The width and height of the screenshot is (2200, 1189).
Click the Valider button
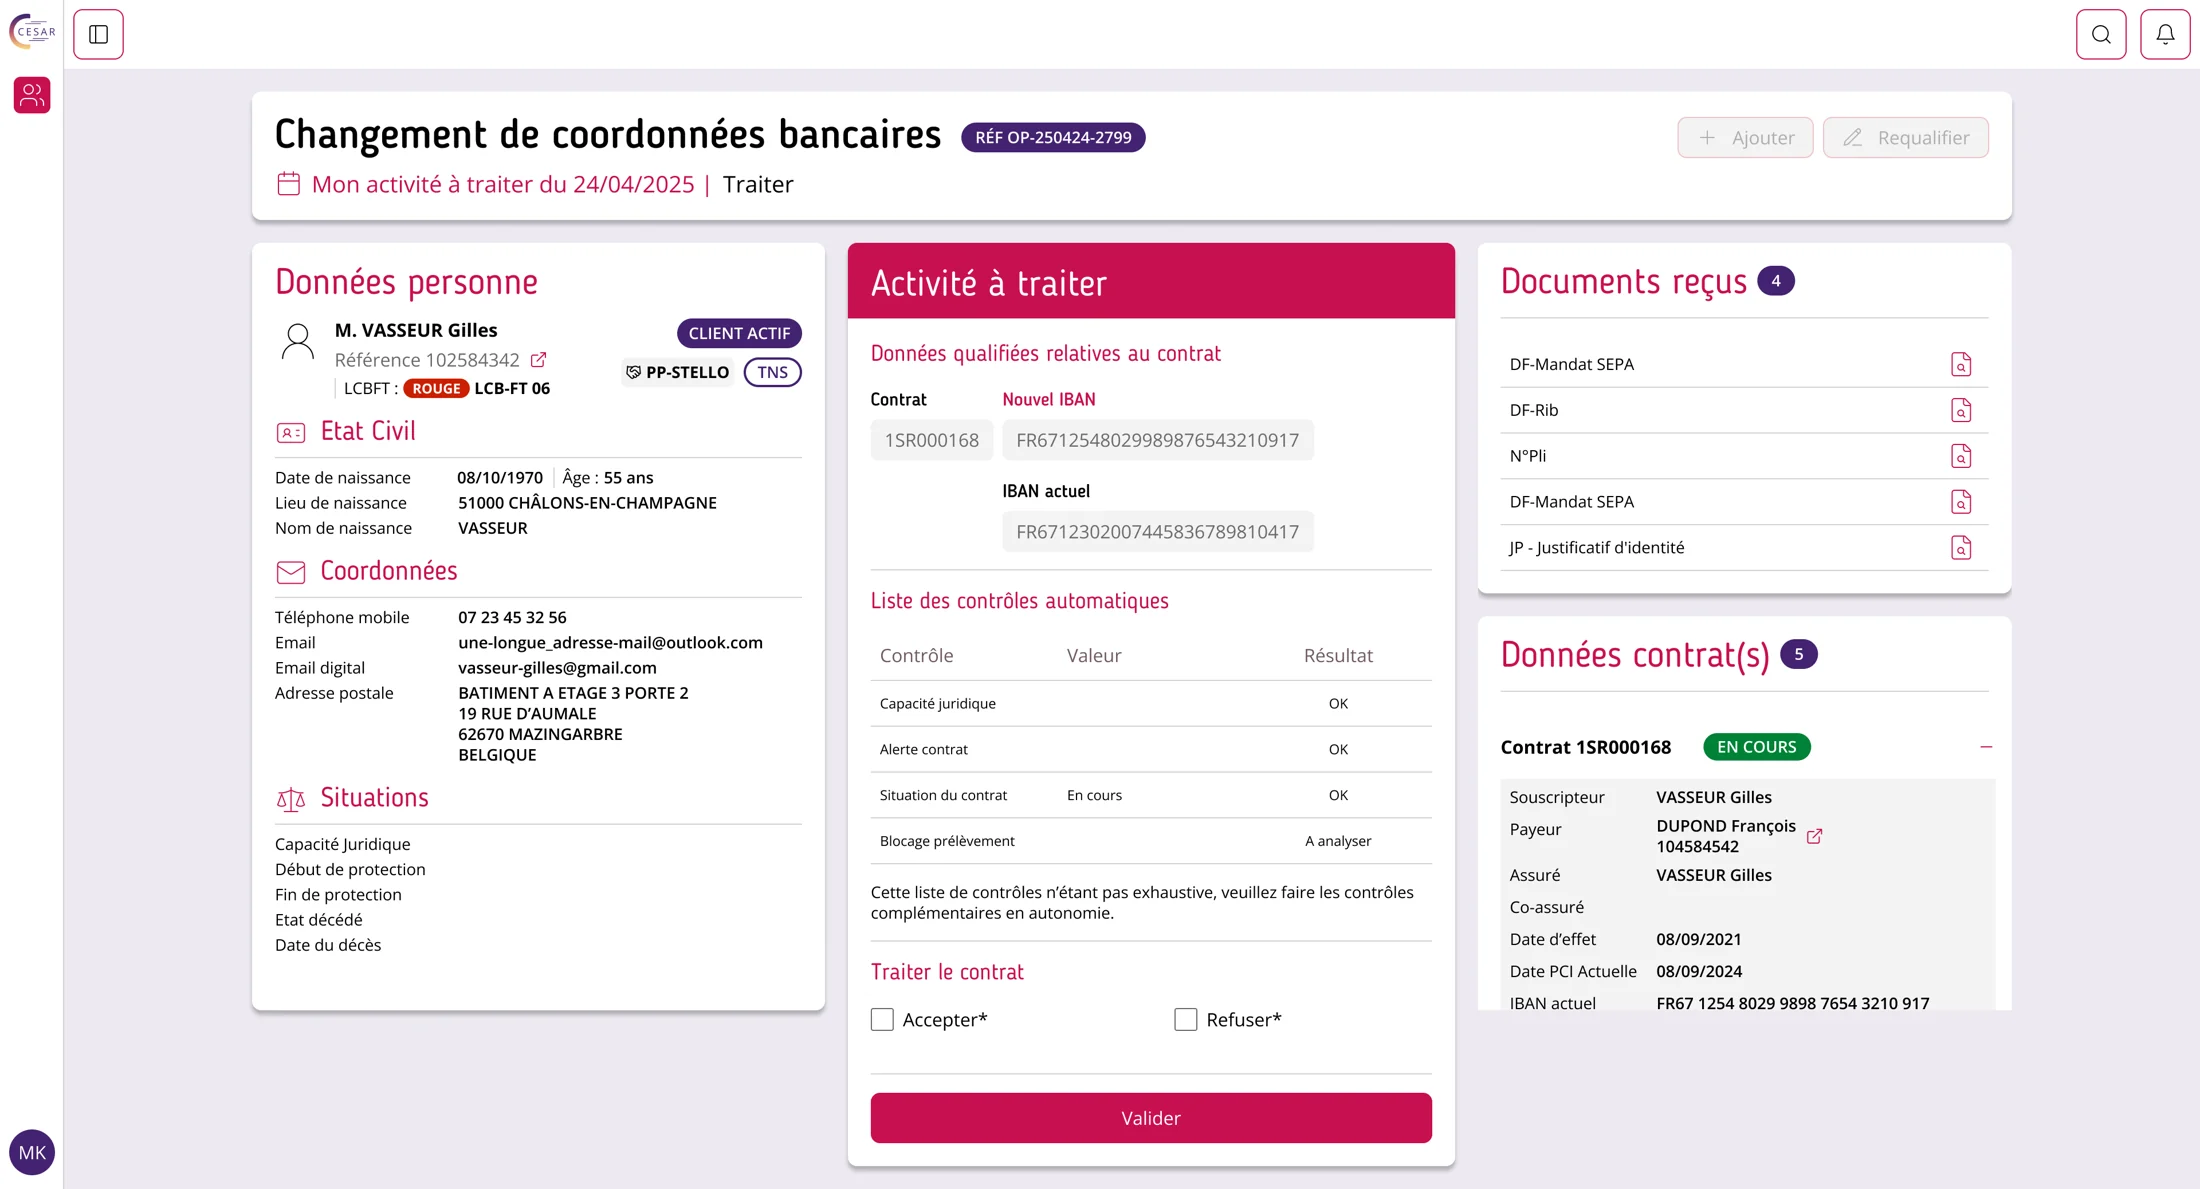1151,1118
